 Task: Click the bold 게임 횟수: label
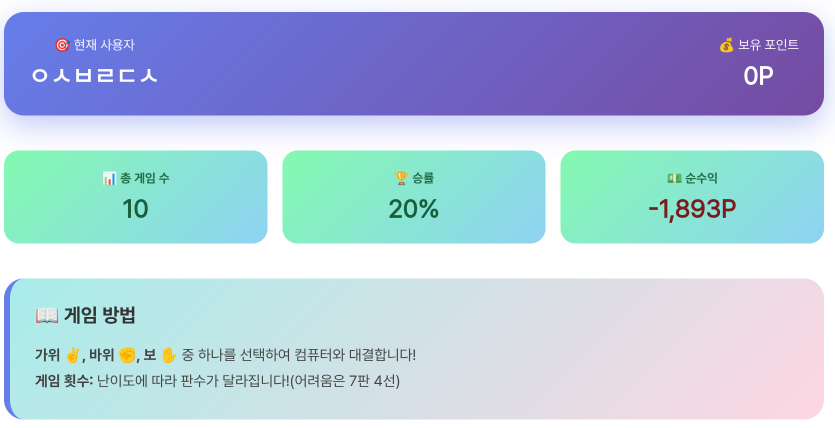(64, 381)
